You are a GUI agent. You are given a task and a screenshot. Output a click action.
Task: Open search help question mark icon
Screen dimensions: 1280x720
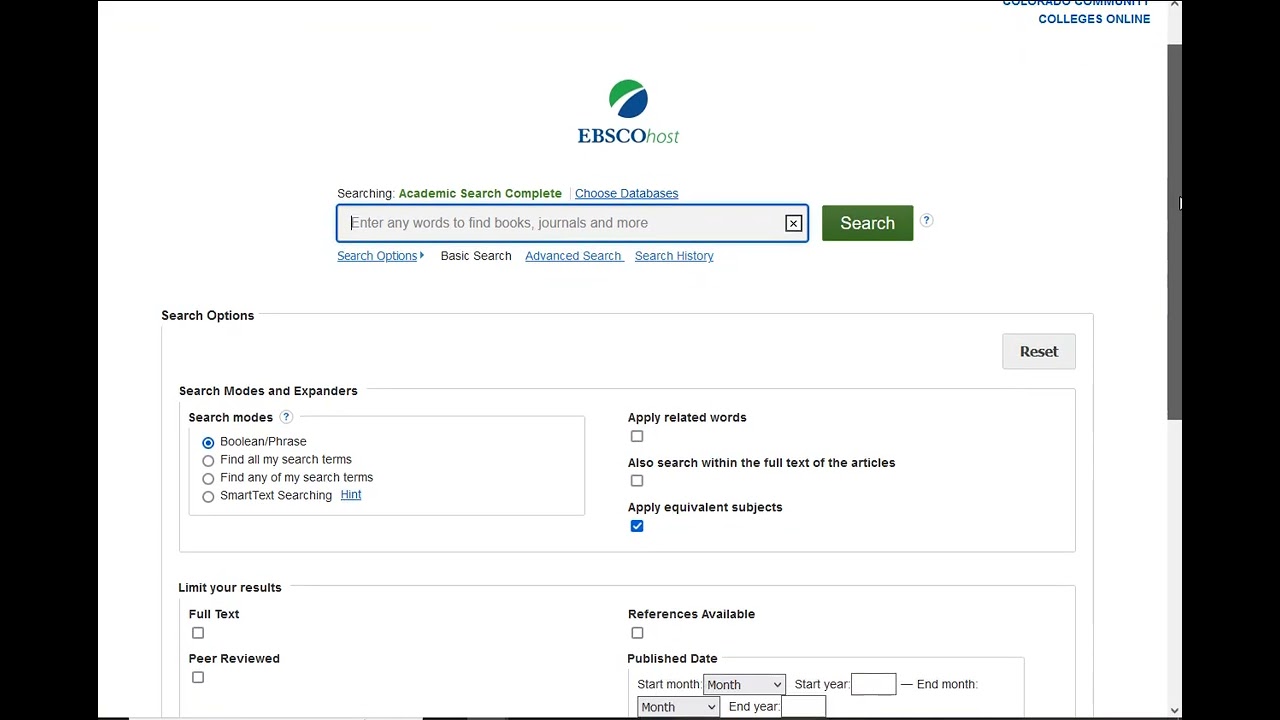pos(926,221)
